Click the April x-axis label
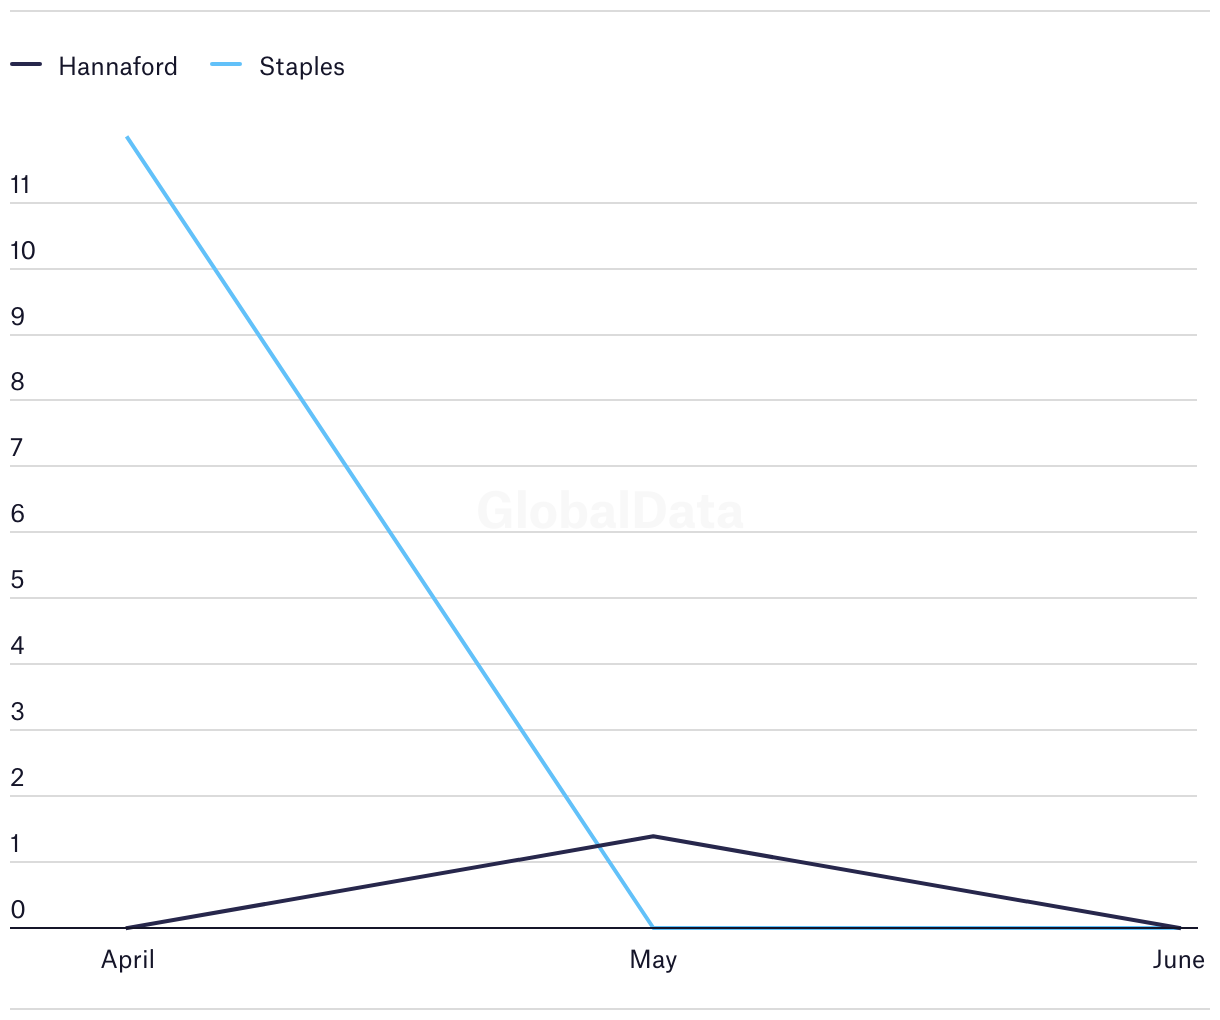Image resolution: width=1220 pixels, height=1020 pixels. (x=128, y=960)
